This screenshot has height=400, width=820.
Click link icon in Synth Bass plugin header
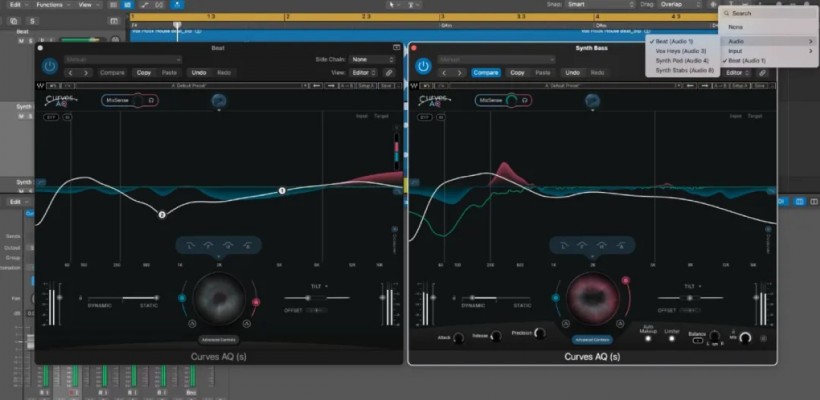coord(762,73)
